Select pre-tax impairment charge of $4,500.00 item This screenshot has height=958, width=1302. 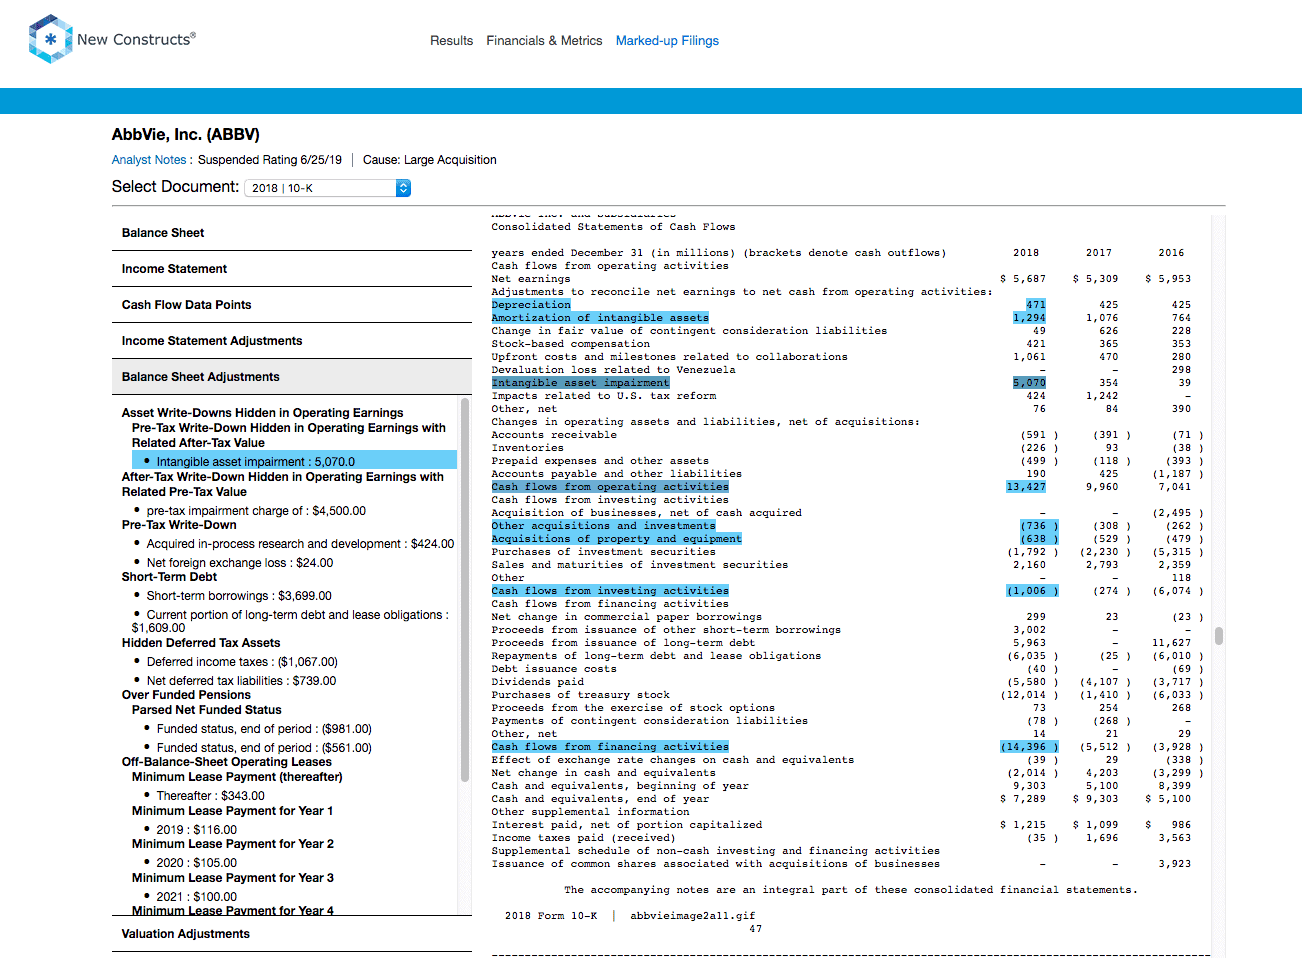[x=256, y=511]
